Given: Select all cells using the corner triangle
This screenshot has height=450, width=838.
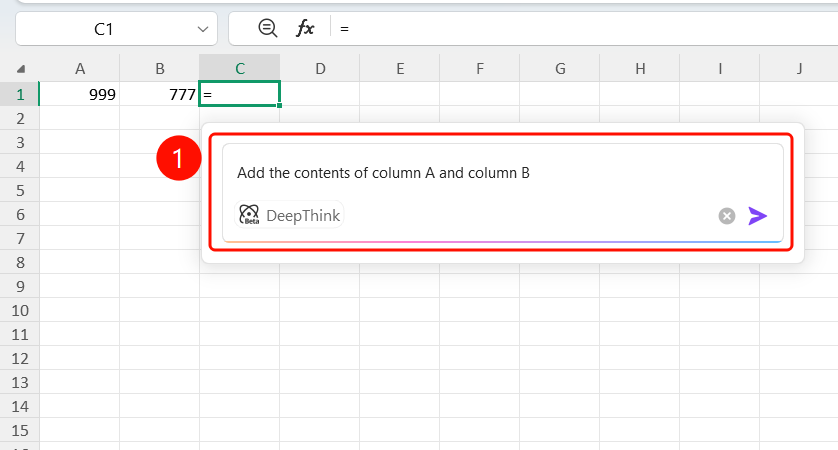Looking at the screenshot, I should (x=20, y=69).
